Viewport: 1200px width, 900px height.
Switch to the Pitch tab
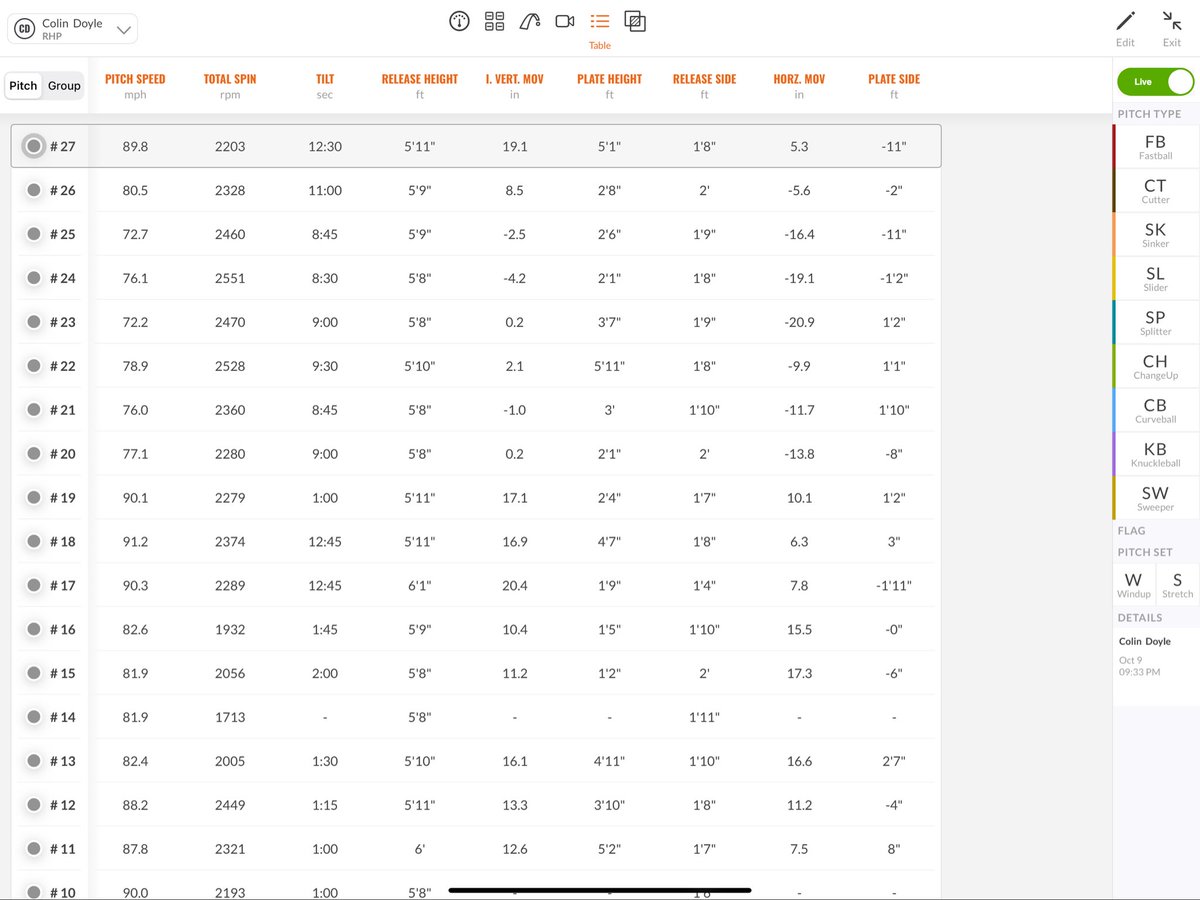[23, 86]
